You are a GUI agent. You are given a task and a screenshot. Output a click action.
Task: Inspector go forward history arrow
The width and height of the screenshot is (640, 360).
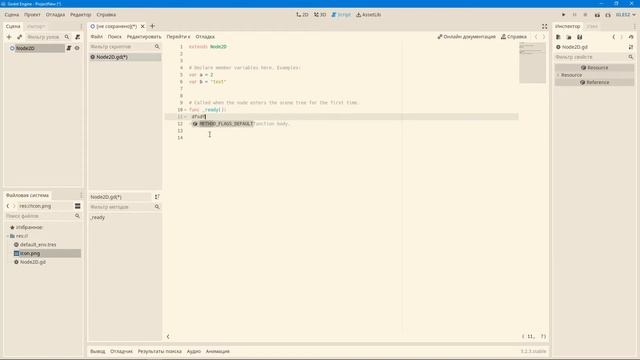pos(622,37)
